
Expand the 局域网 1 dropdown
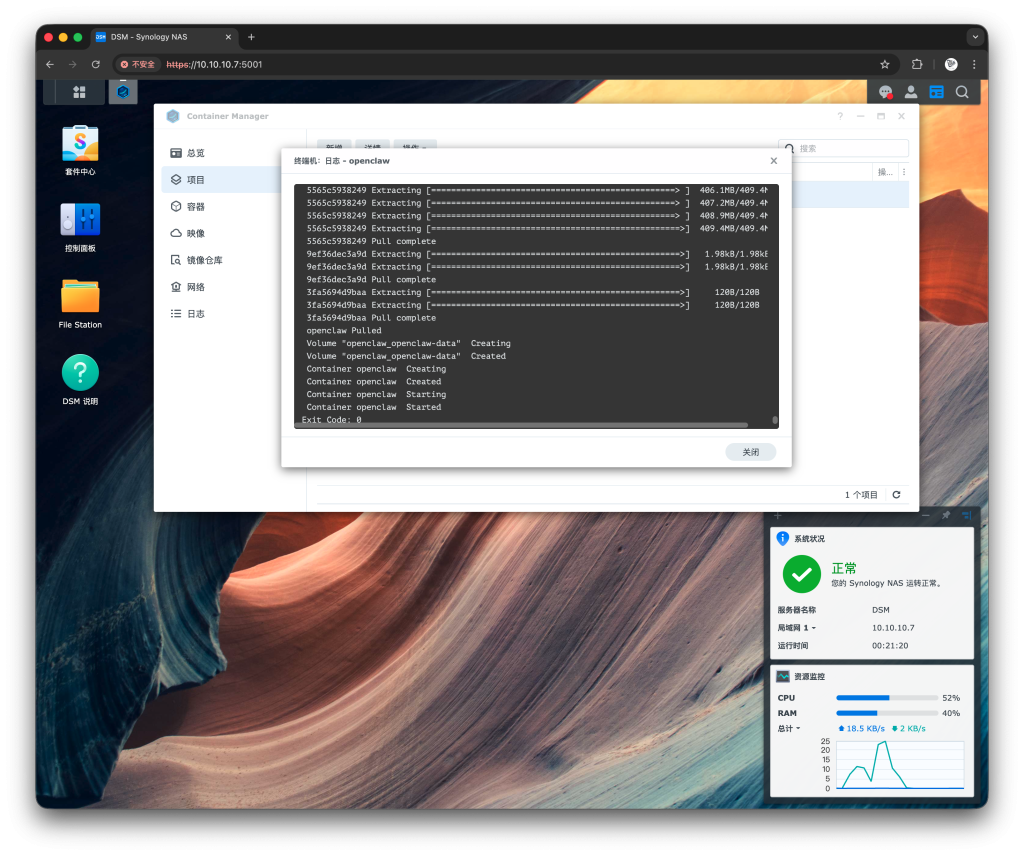coord(797,628)
